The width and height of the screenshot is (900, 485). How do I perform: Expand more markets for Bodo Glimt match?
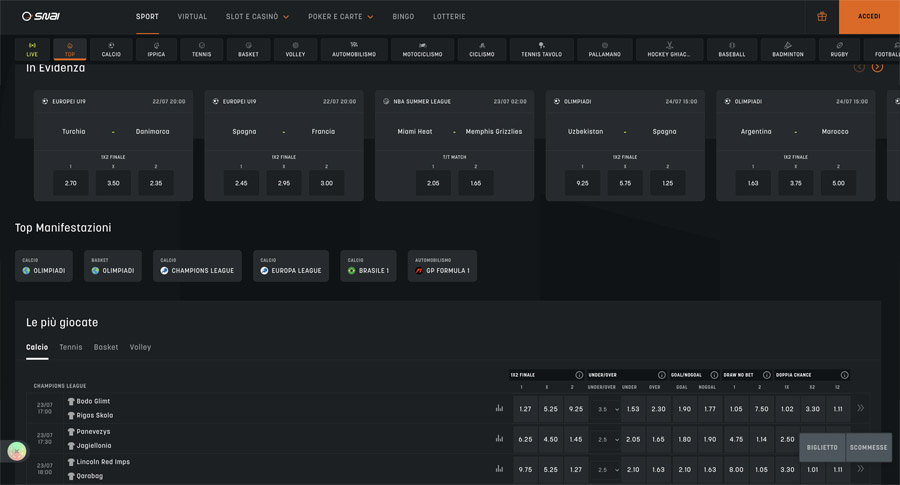click(860, 408)
